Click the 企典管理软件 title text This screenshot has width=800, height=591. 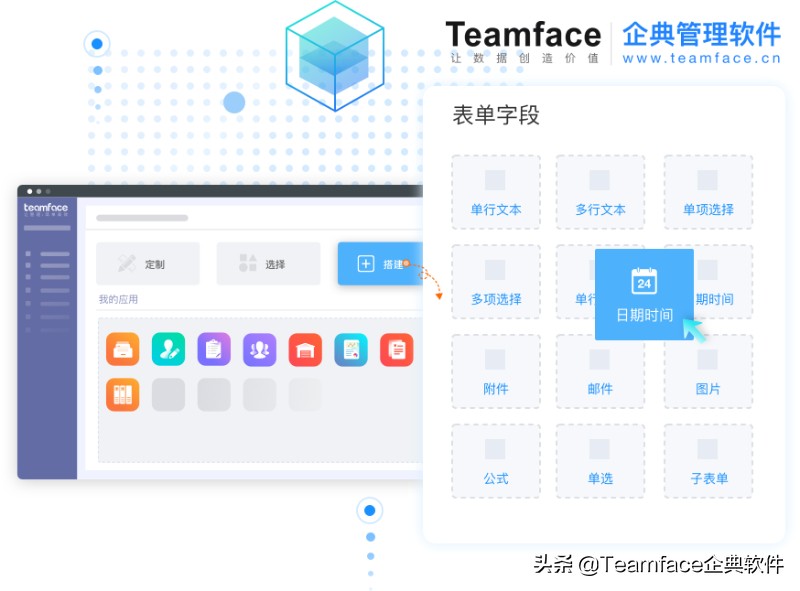(x=702, y=34)
